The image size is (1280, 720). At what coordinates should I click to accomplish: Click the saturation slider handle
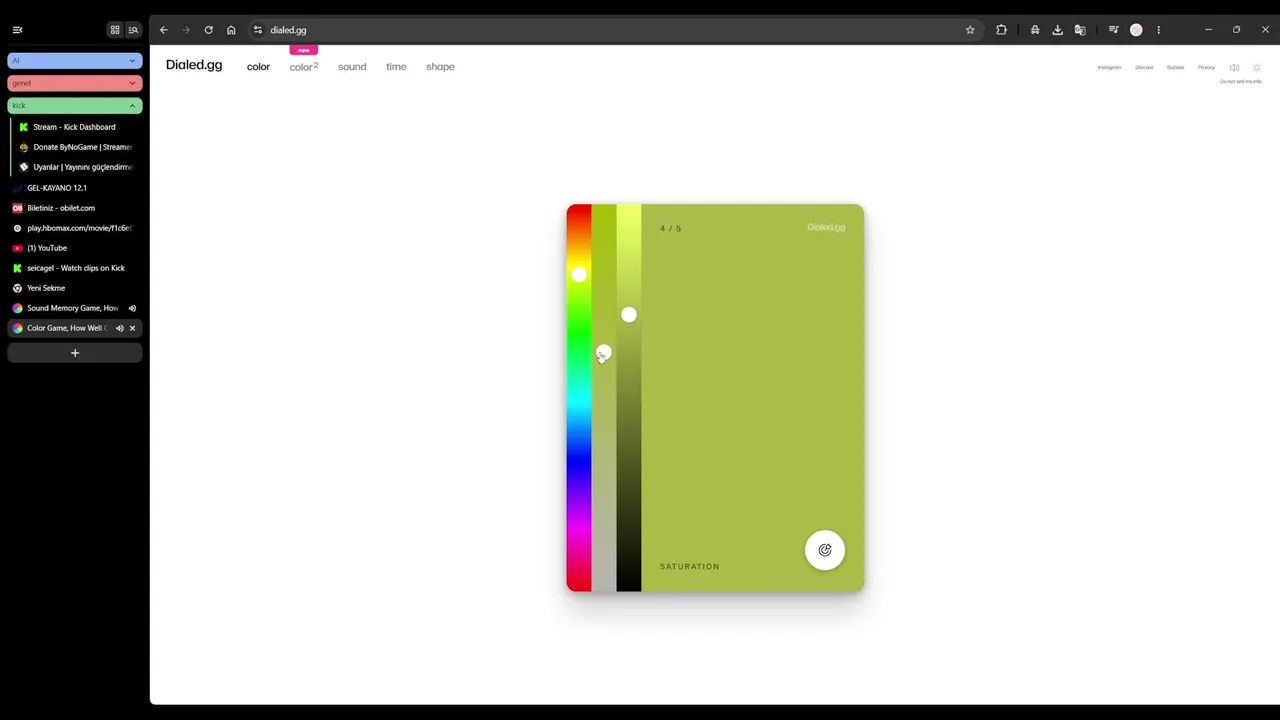pyautogui.click(x=603, y=353)
